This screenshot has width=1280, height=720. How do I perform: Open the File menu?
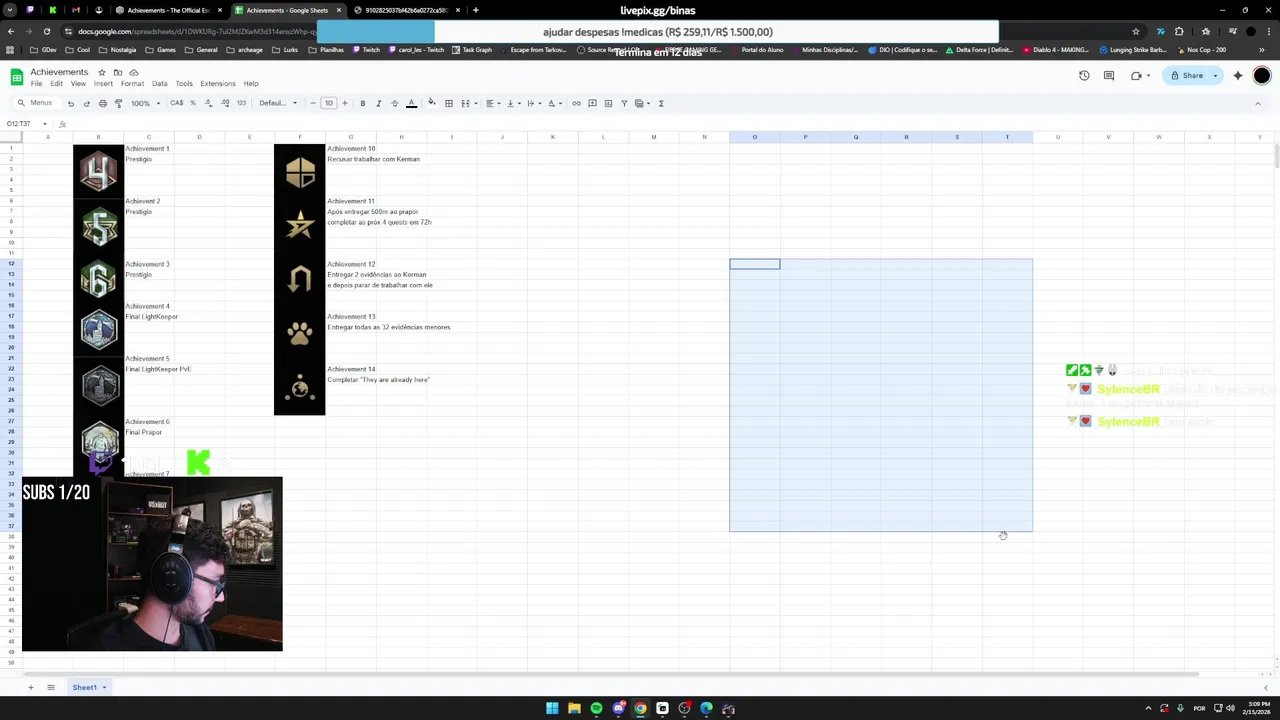point(36,84)
